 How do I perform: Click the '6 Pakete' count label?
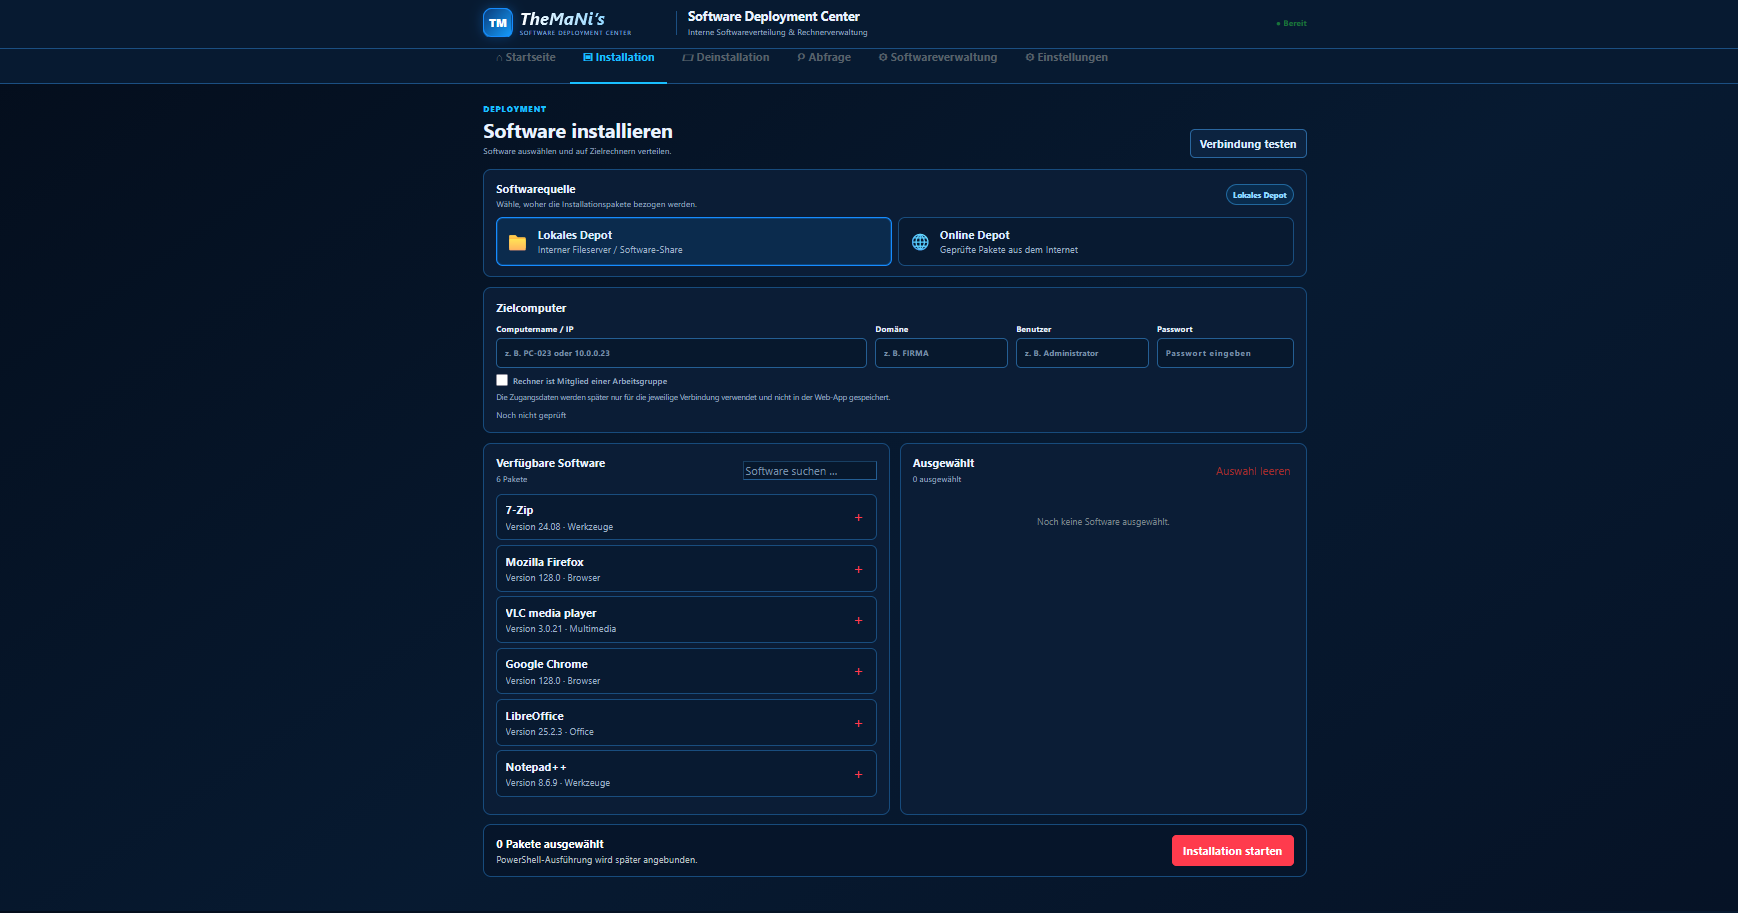coord(512,479)
